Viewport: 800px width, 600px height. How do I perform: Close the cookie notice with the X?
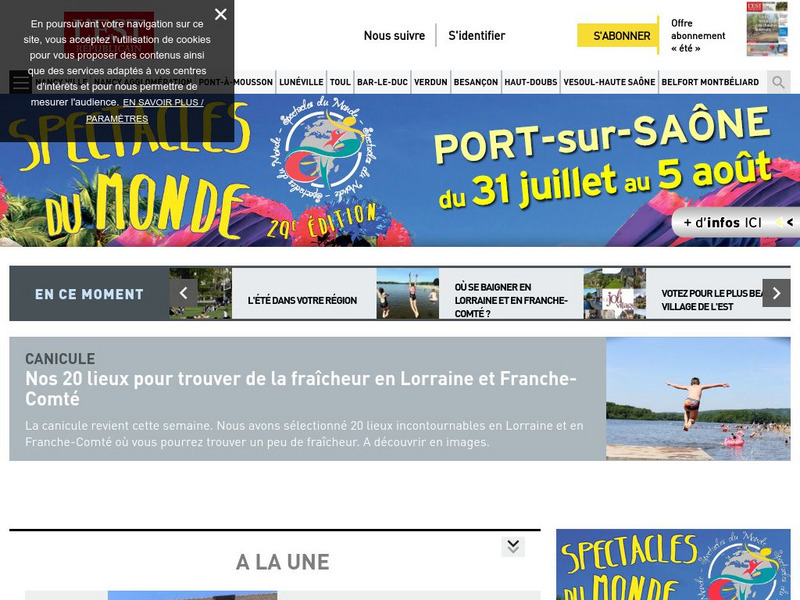coord(220,14)
